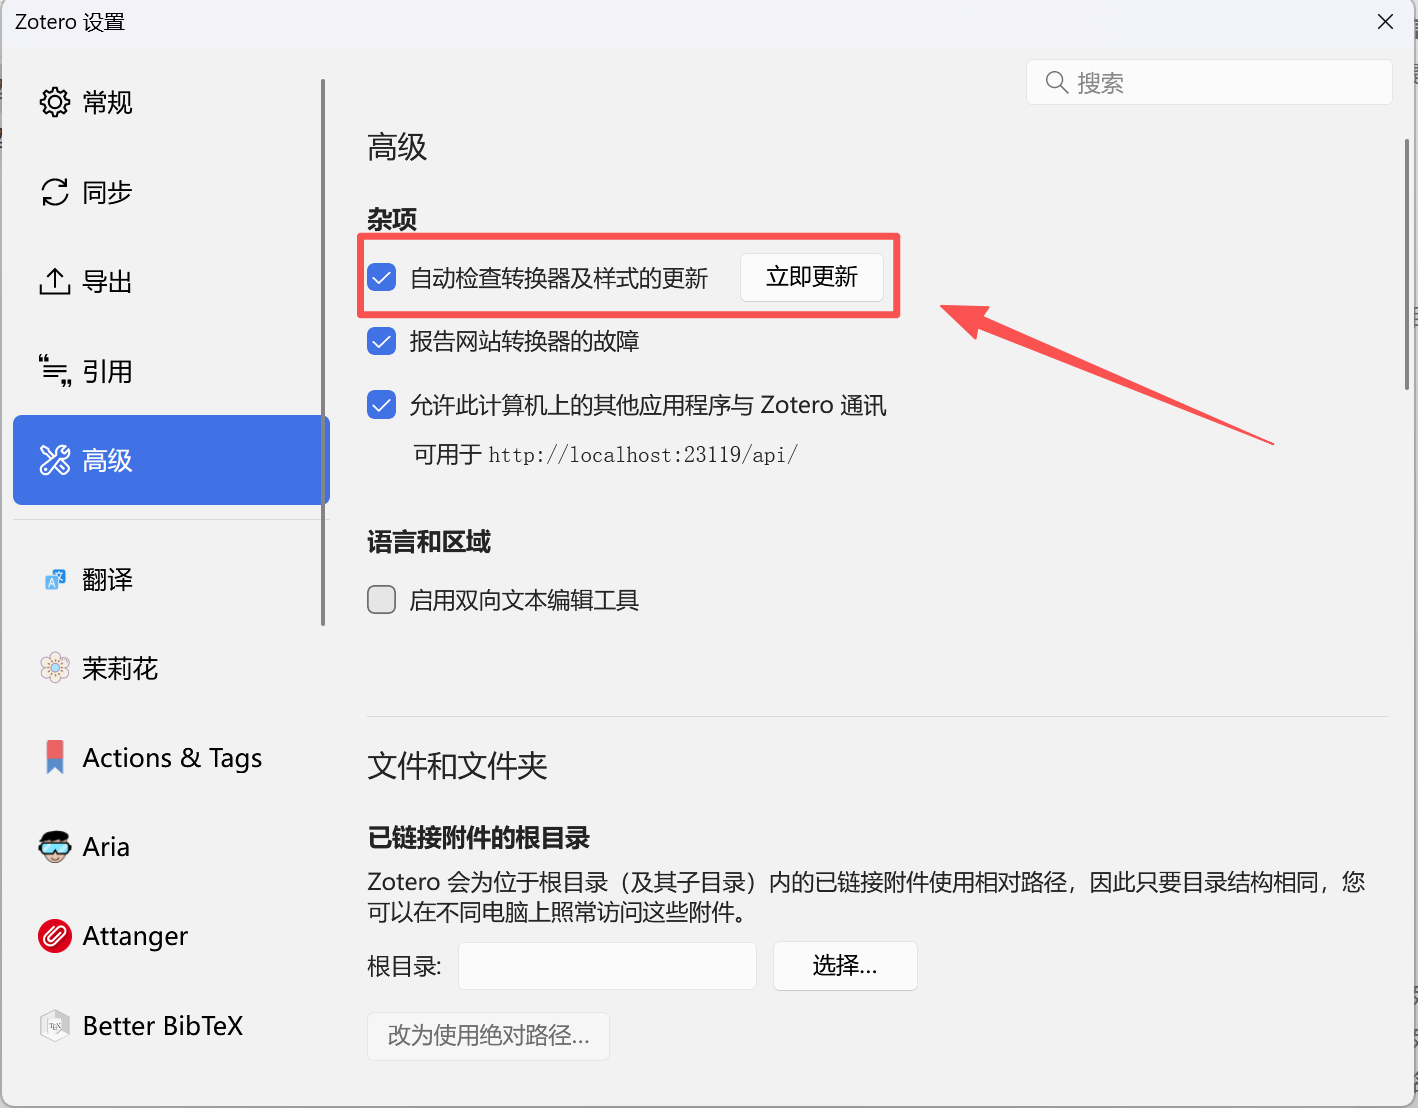Enable 启用双向文本编辑工具
Screen dimensions: 1418x1108
point(381,599)
